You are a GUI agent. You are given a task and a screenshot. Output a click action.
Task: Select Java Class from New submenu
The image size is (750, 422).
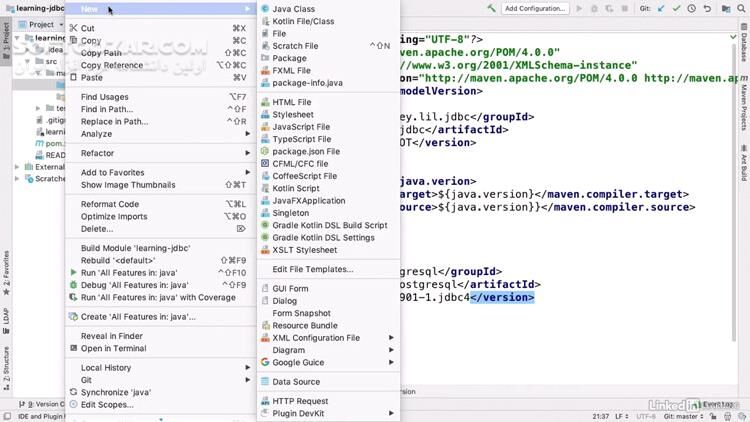click(293, 9)
